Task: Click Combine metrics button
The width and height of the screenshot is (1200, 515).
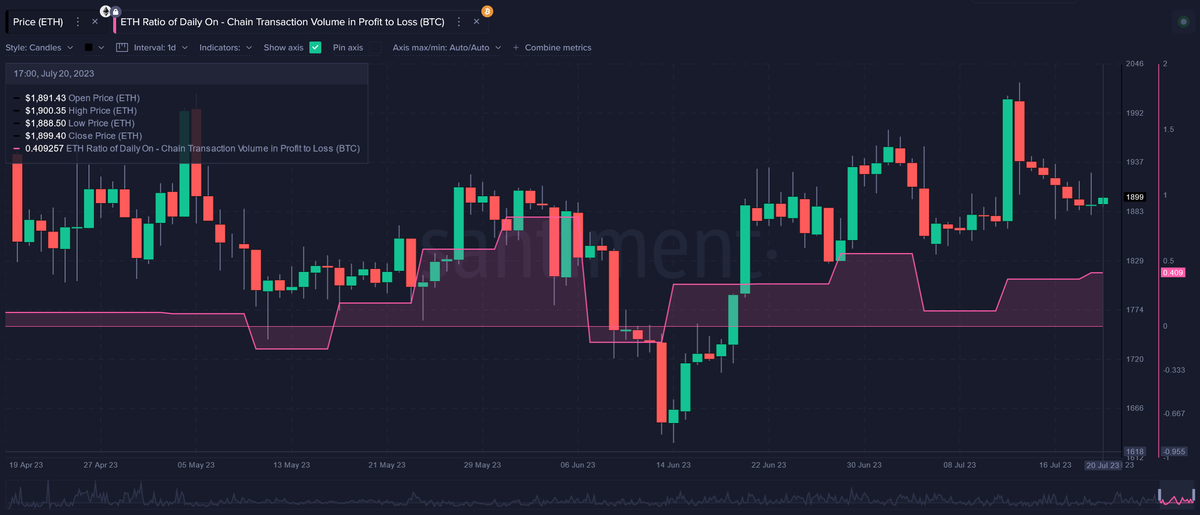Action: pyautogui.click(x=552, y=47)
